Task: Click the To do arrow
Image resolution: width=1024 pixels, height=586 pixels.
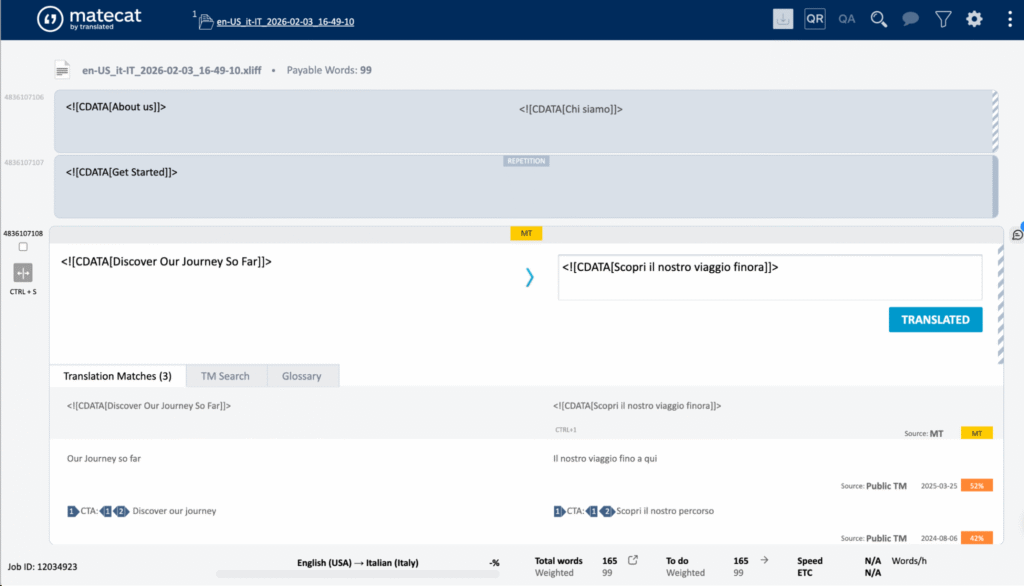Action: coord(764,561)
